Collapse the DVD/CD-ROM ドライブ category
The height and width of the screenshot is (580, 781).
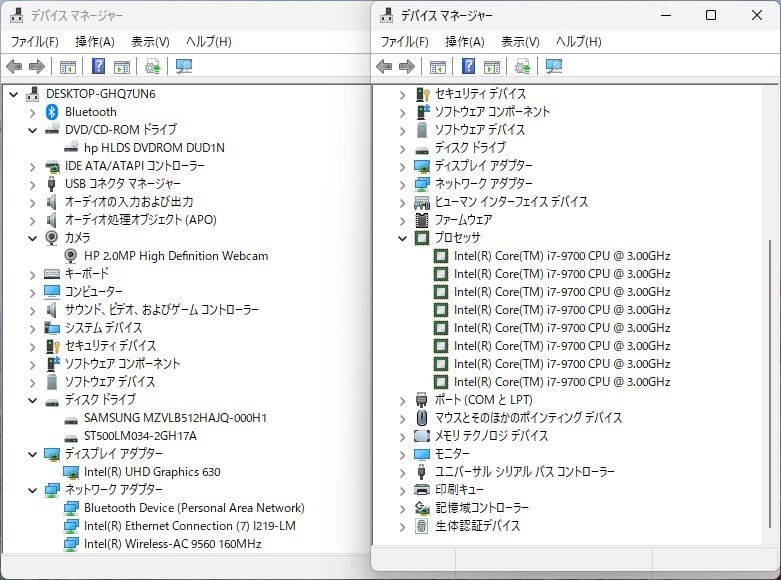[33, 130]
